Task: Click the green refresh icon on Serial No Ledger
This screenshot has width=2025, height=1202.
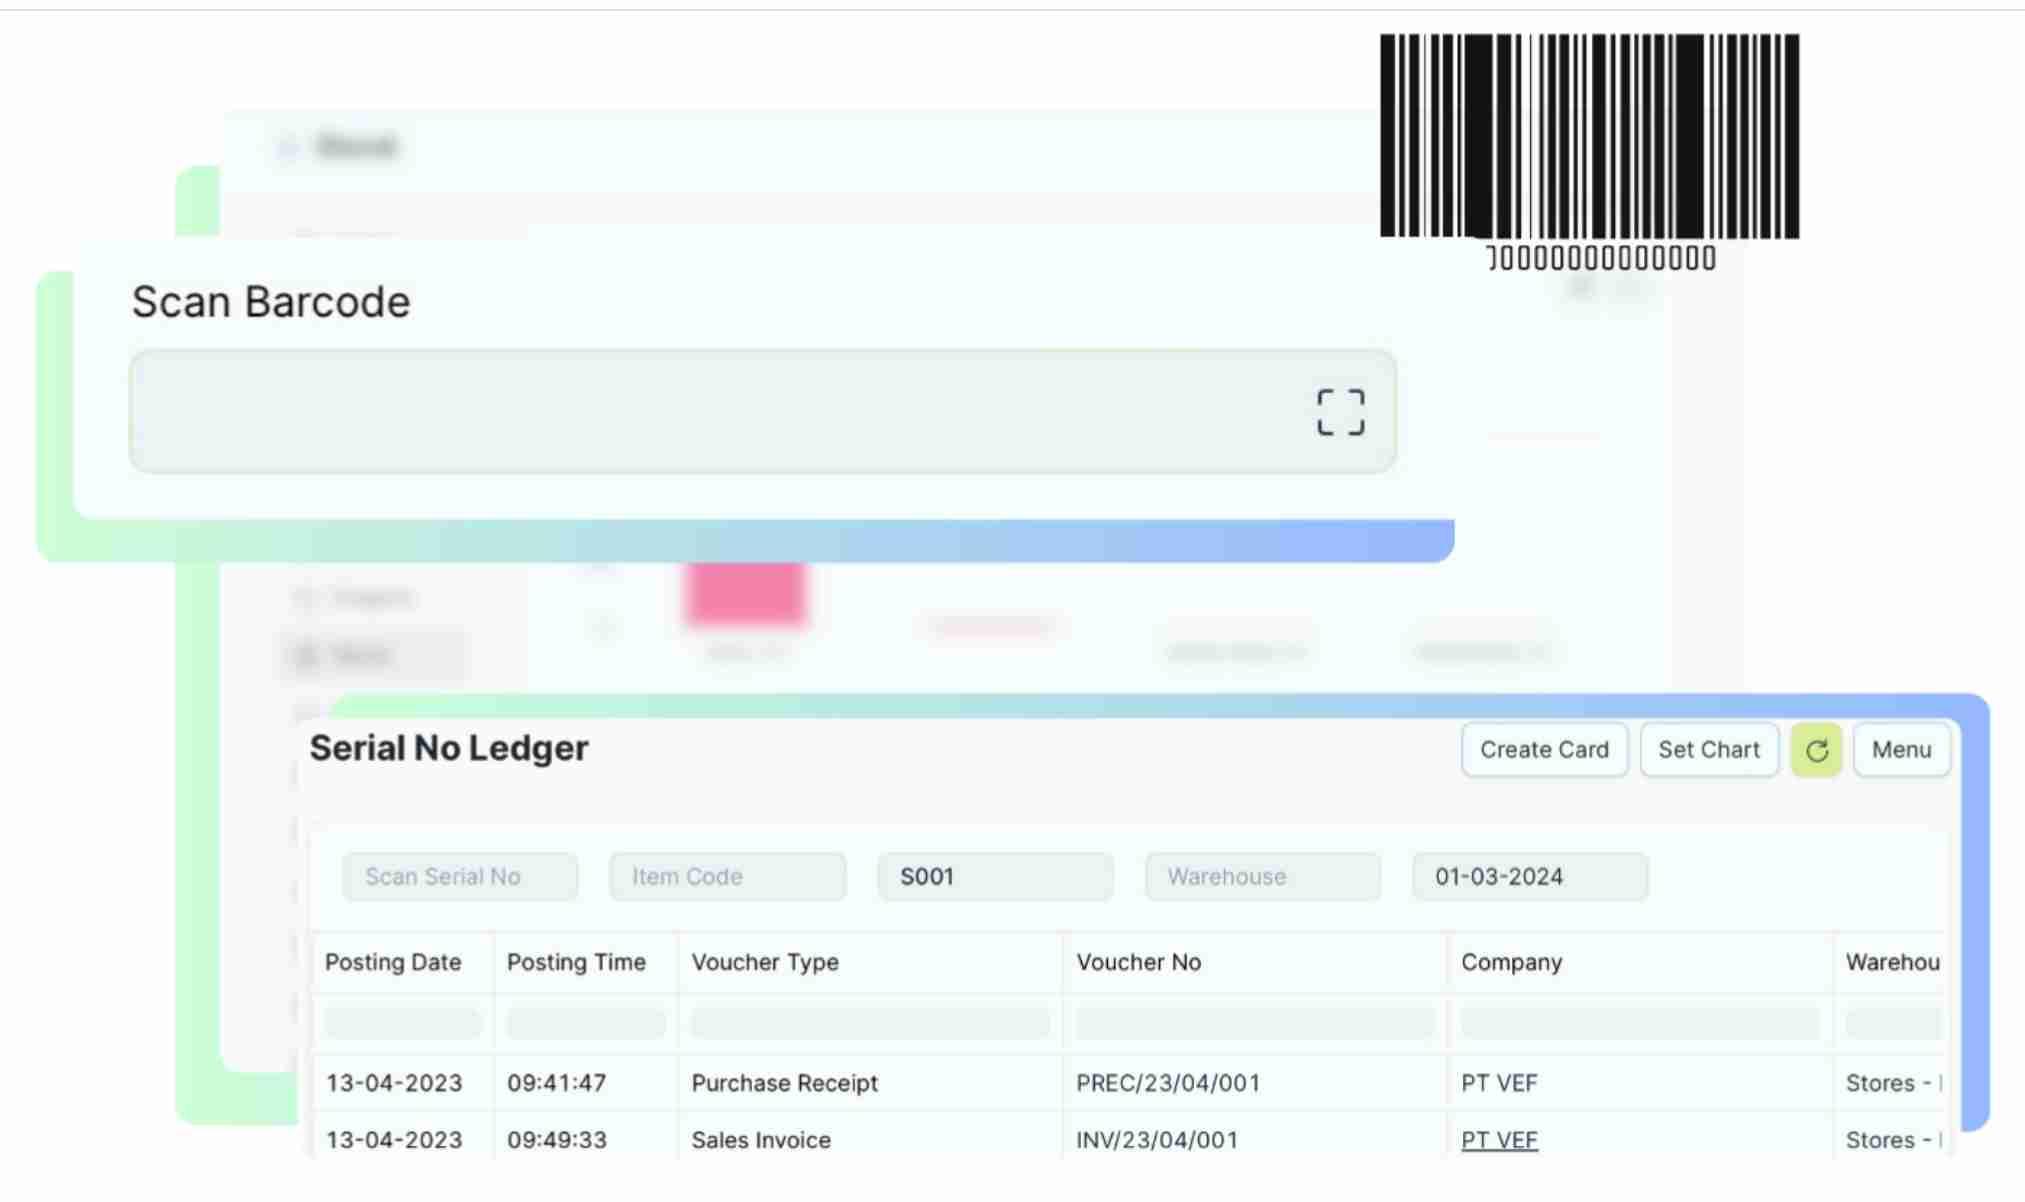Action: coord(1817,749)
